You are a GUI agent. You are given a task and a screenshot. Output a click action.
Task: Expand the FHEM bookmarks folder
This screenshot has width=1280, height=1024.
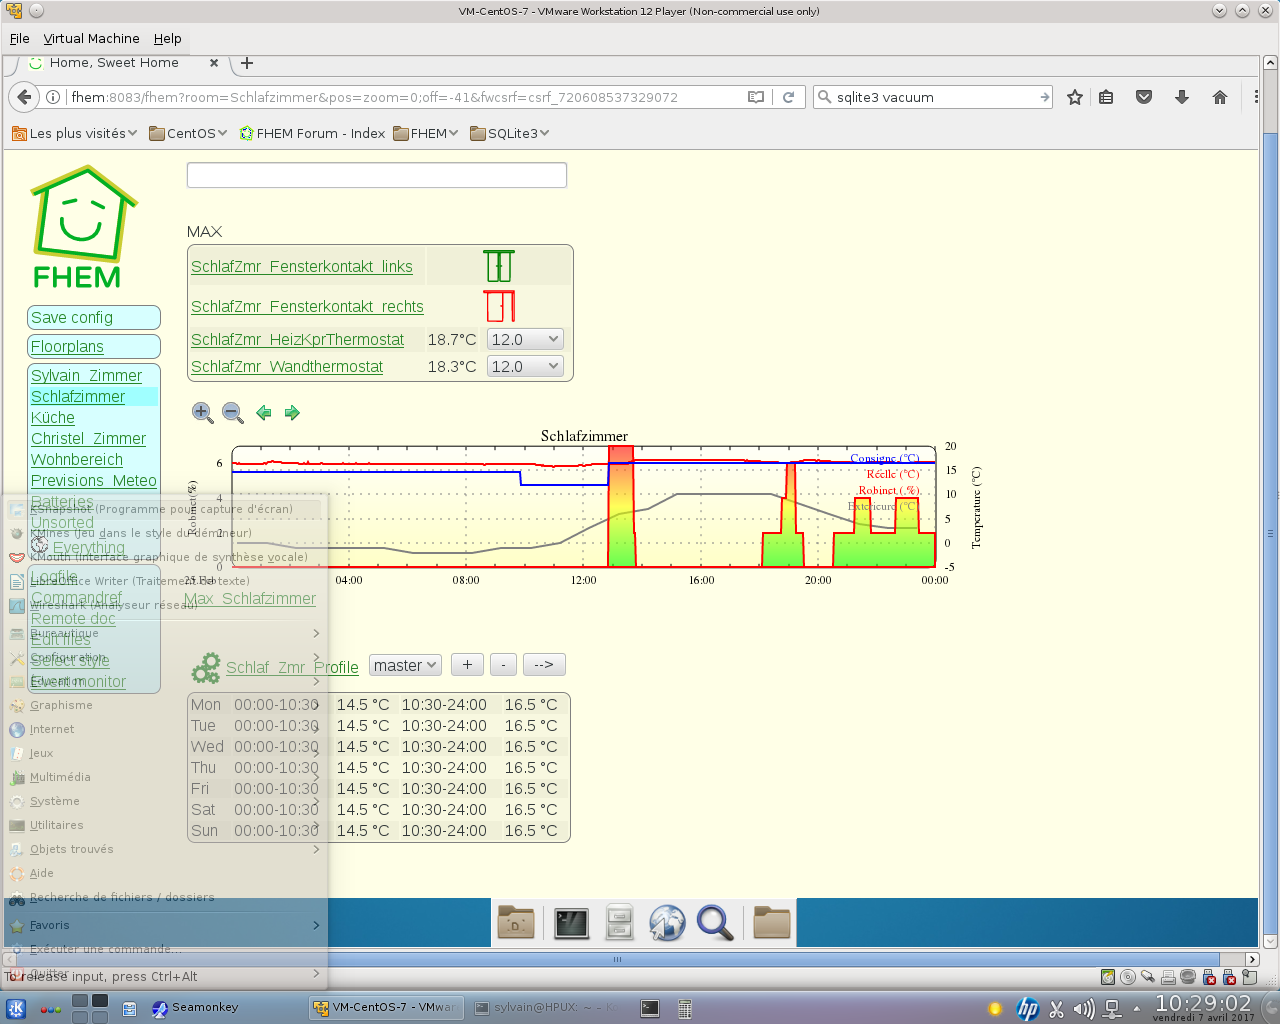tap(426, 133)
